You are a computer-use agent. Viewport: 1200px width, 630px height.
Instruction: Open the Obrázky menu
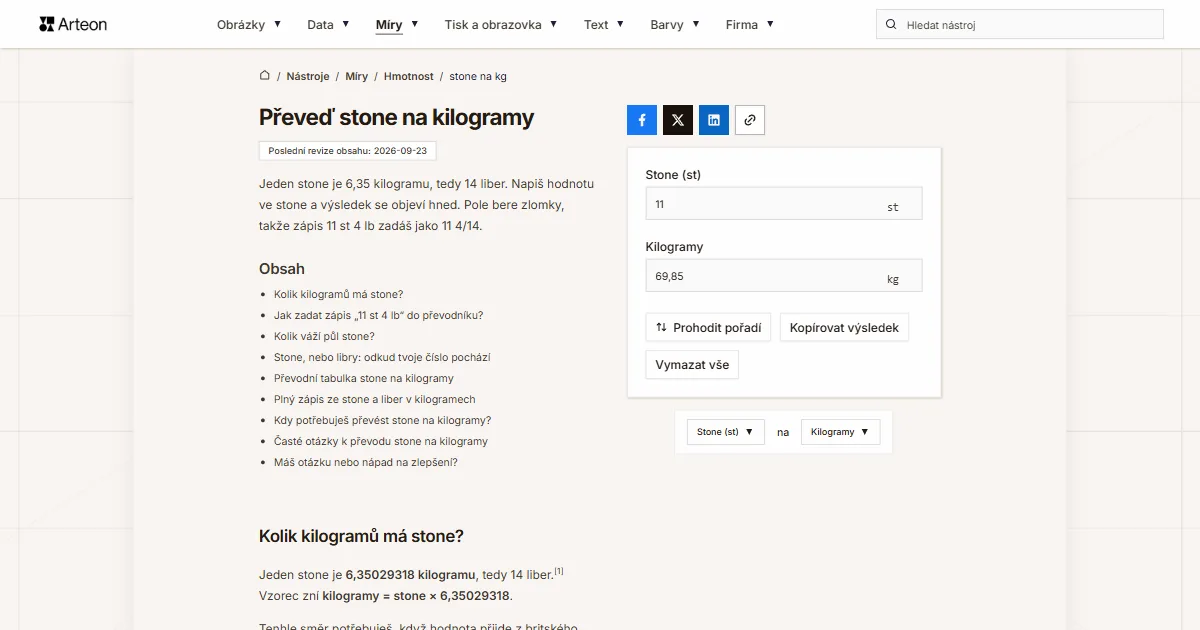249,24
